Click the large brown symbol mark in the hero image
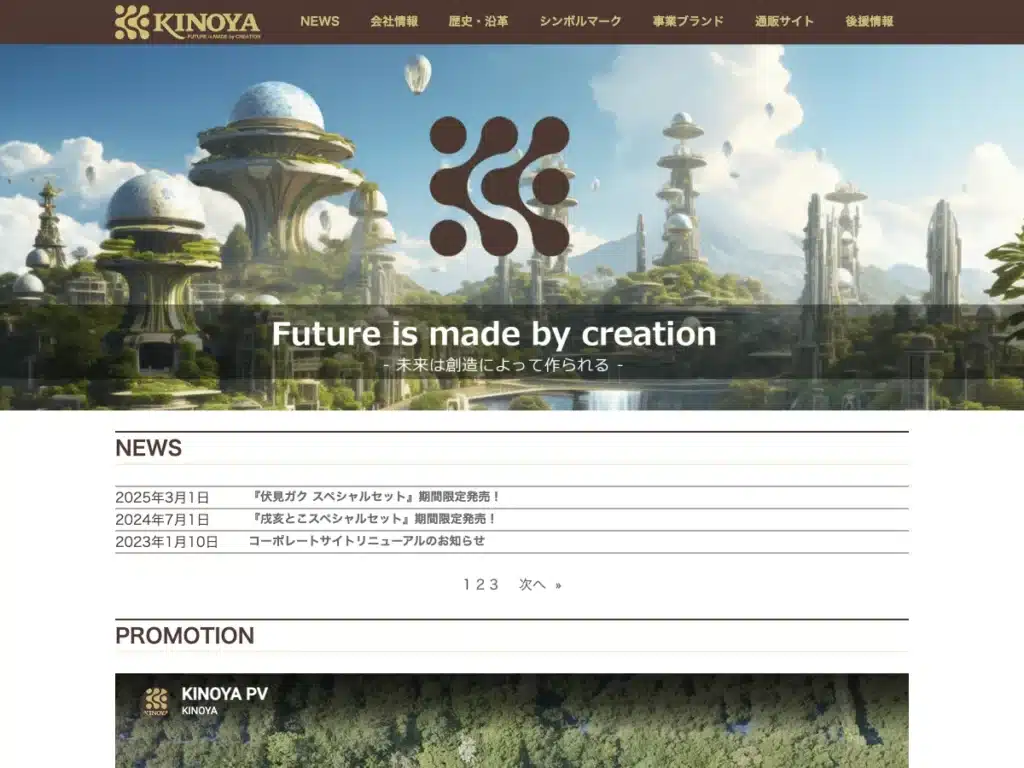Screen dimensions: 1024x768 pos(500,186)
